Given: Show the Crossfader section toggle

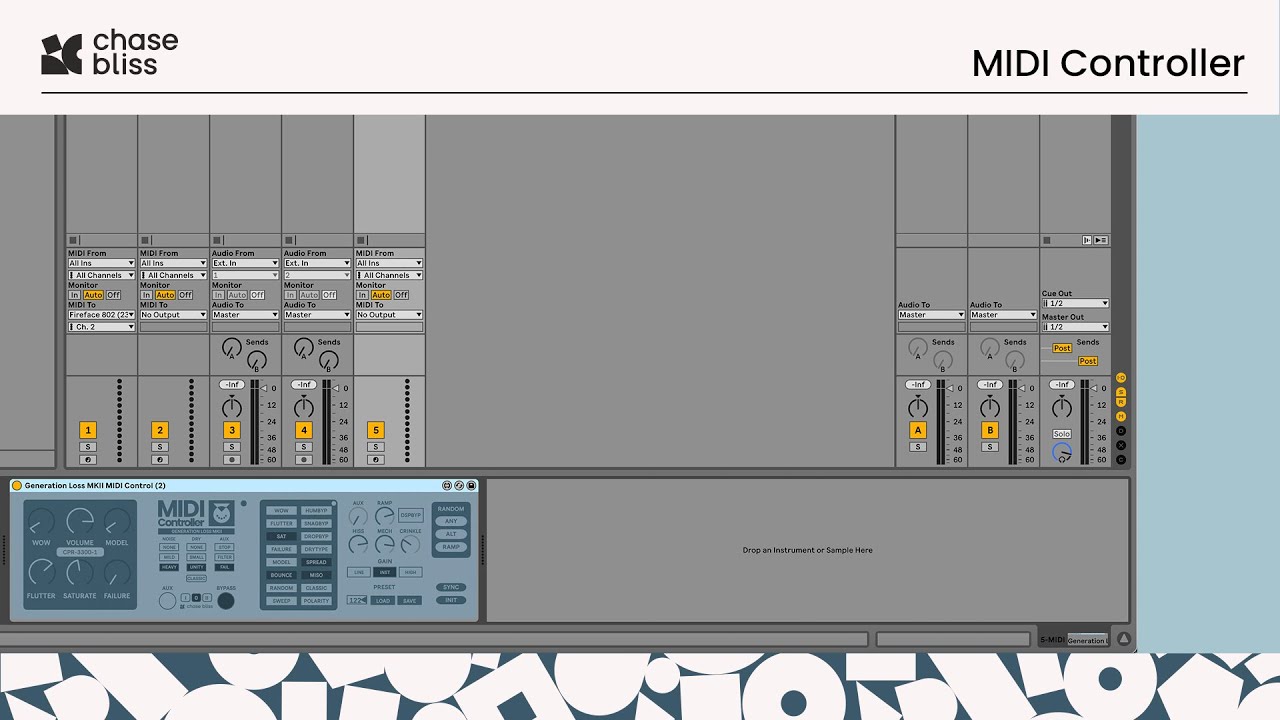Looking at the screenshot, I should [1121, 445].
